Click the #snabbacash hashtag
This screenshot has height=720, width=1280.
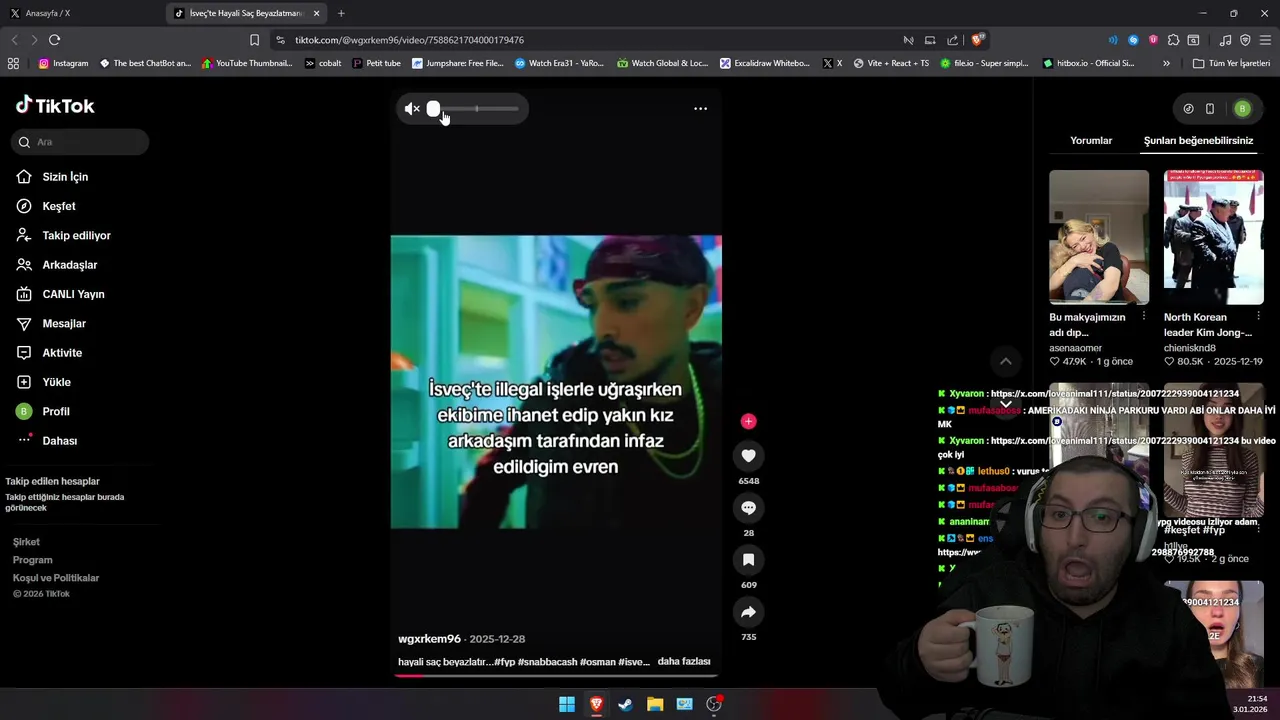click(x=547, y=662)
